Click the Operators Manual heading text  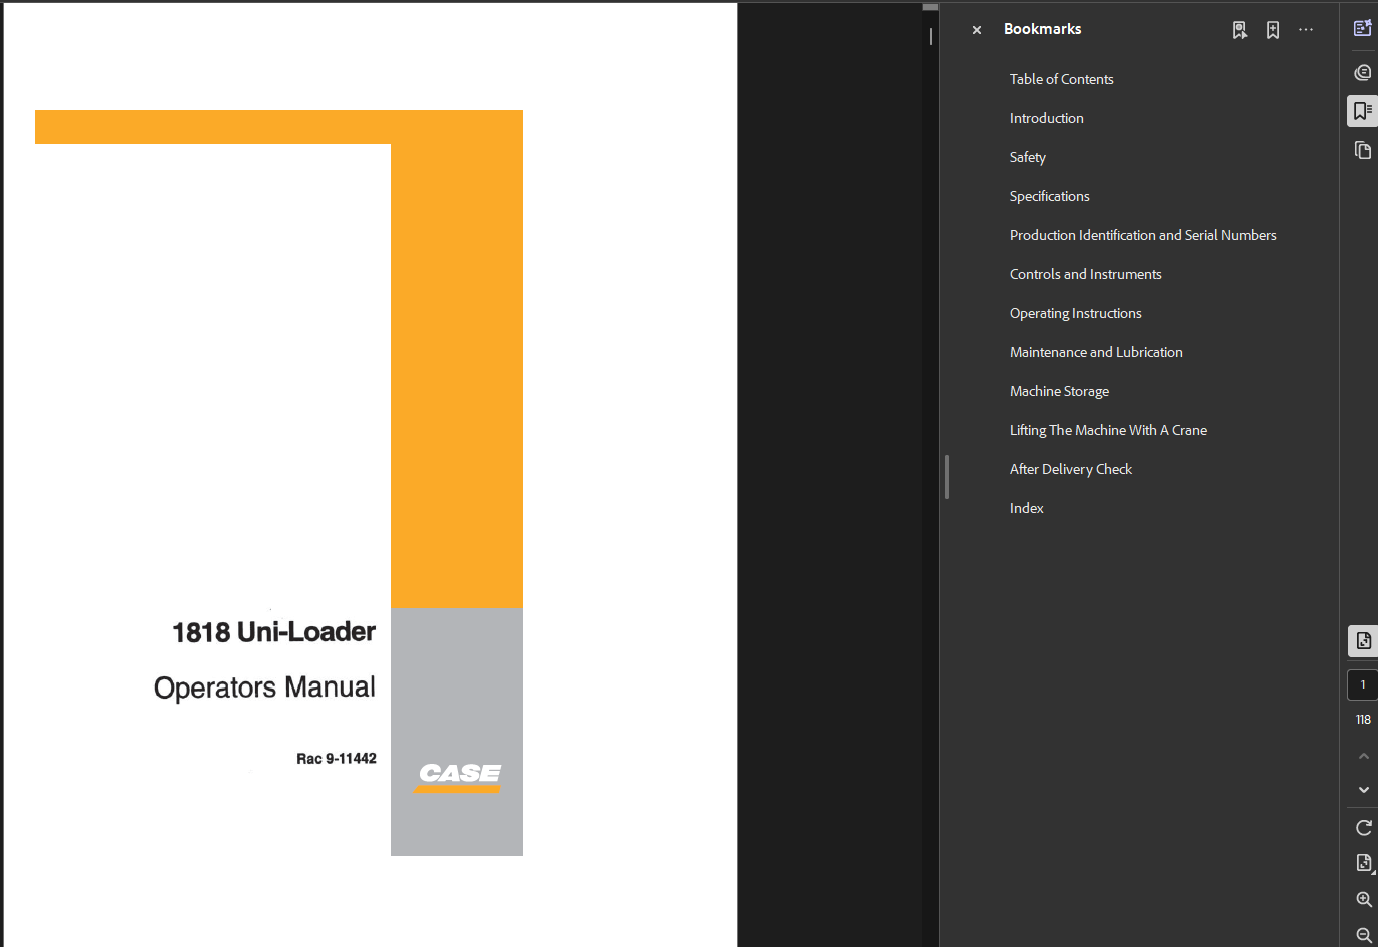[x=265, y=687]
